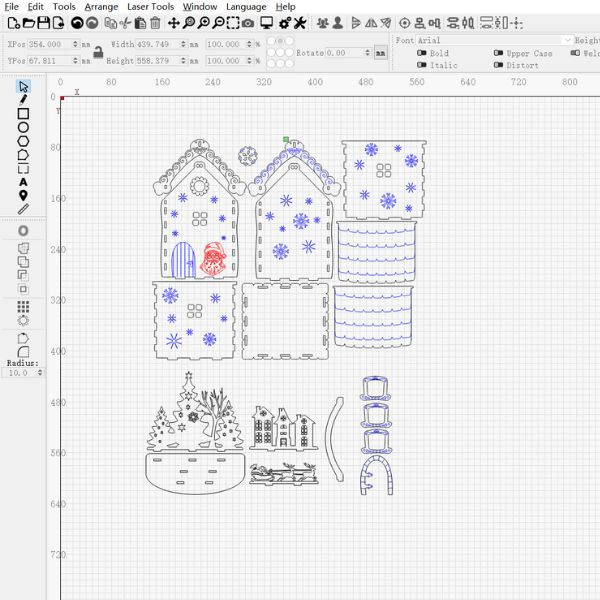Screen dimensions: 600x600
Task: Toggle the Upper Case switch
Action: click(x=499, y=54)
